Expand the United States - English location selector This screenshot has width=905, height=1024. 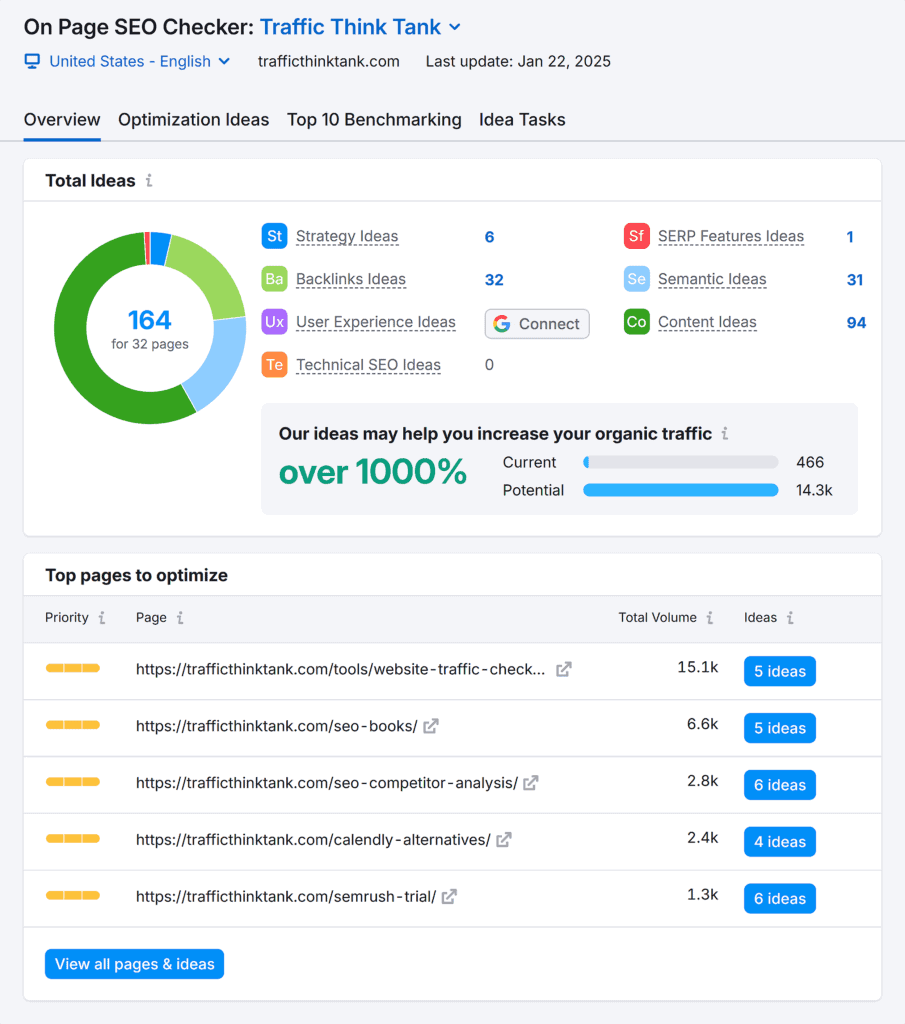(x=224, y=61)
